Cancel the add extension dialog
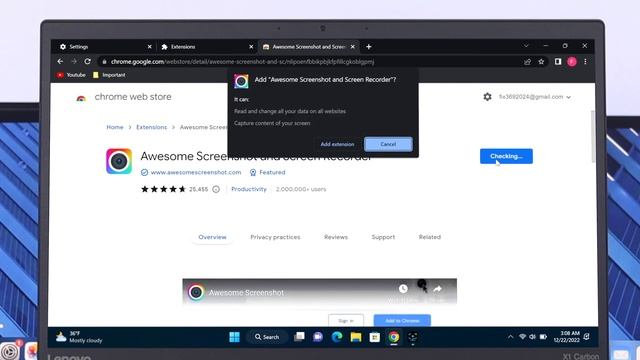640x360 pixels. coord(388,144)
